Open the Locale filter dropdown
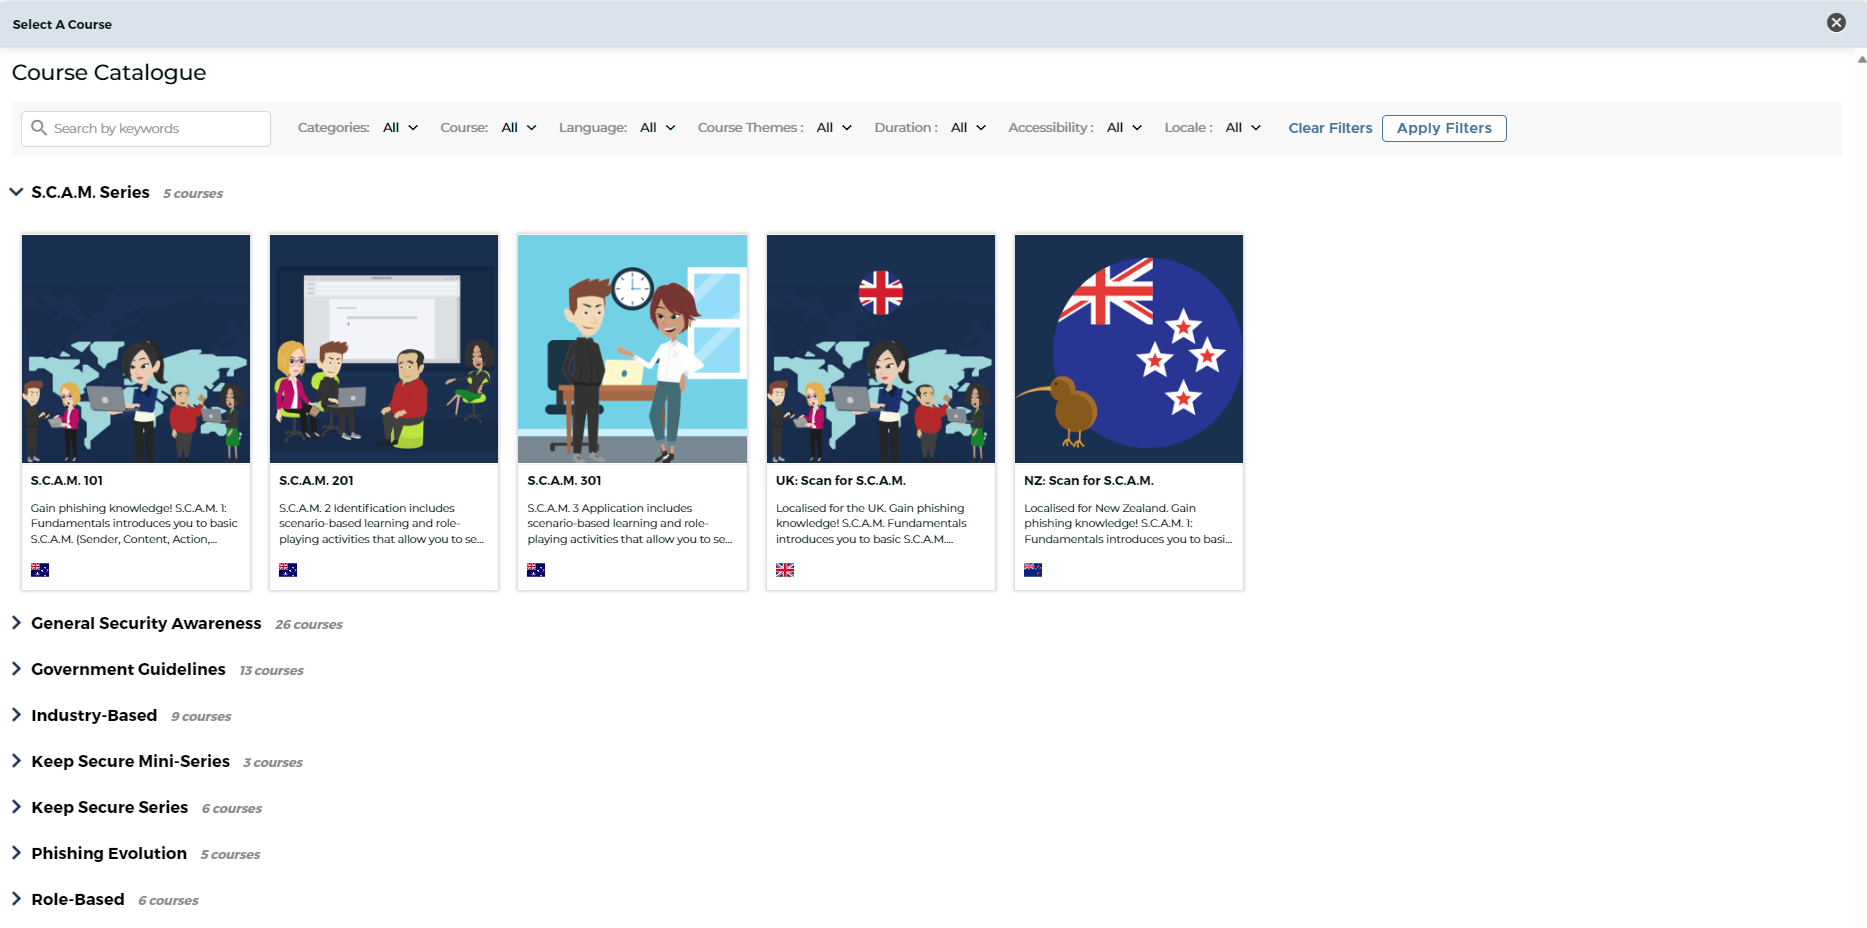The image size is (1867, 928). tap(1243, 128)
